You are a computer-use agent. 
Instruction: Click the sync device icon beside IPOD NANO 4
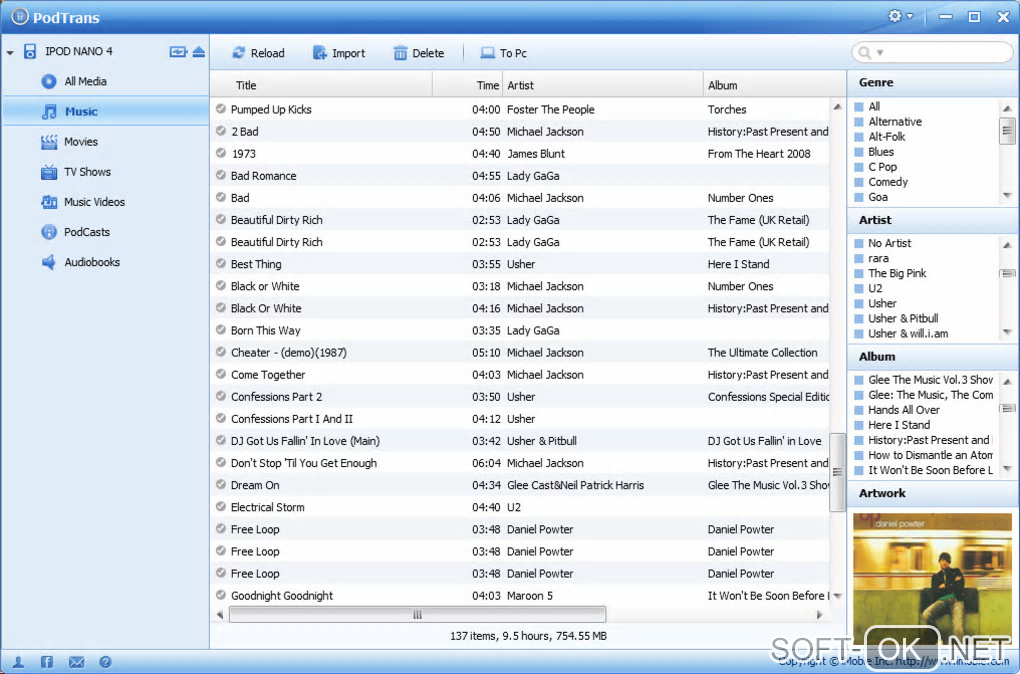(178, 51)
